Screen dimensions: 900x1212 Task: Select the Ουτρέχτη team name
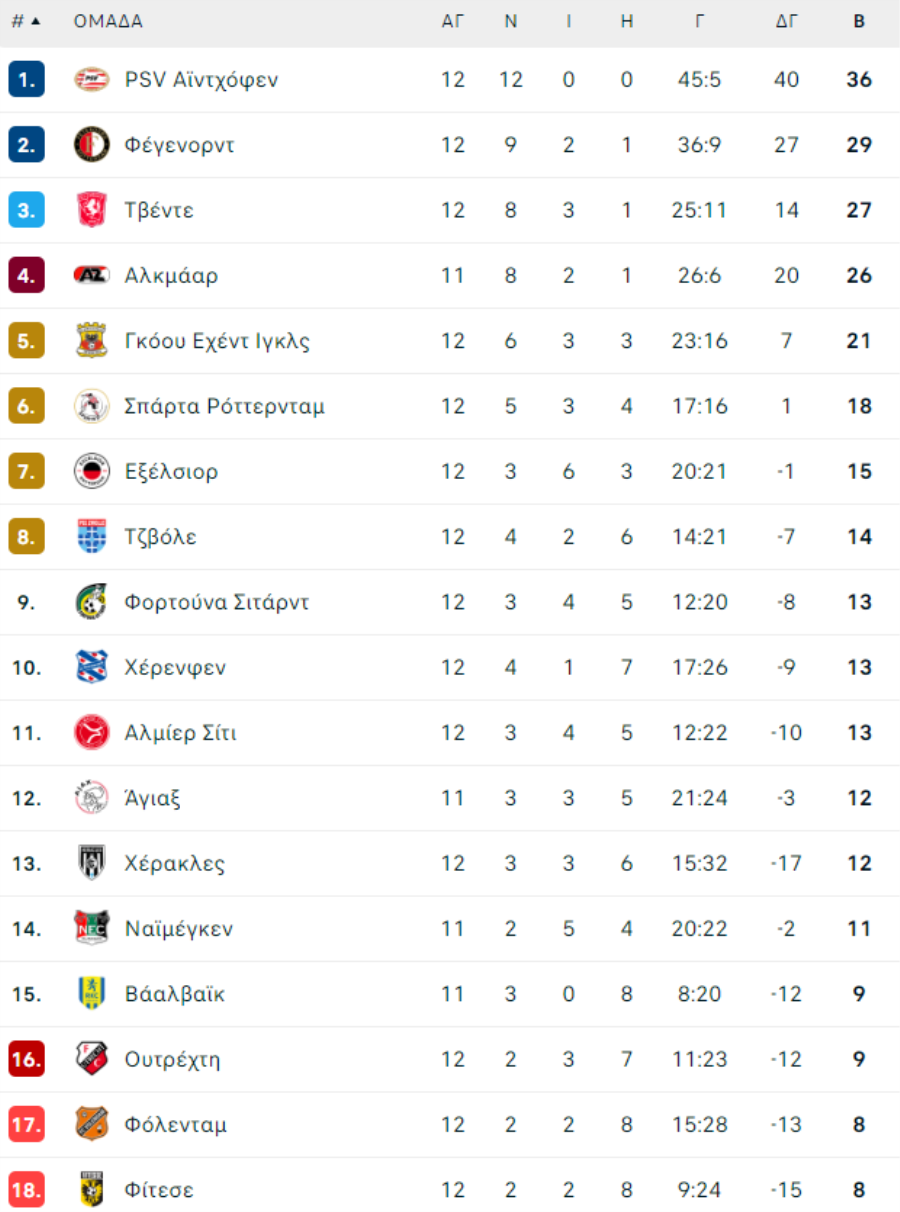coord(172,1059)
